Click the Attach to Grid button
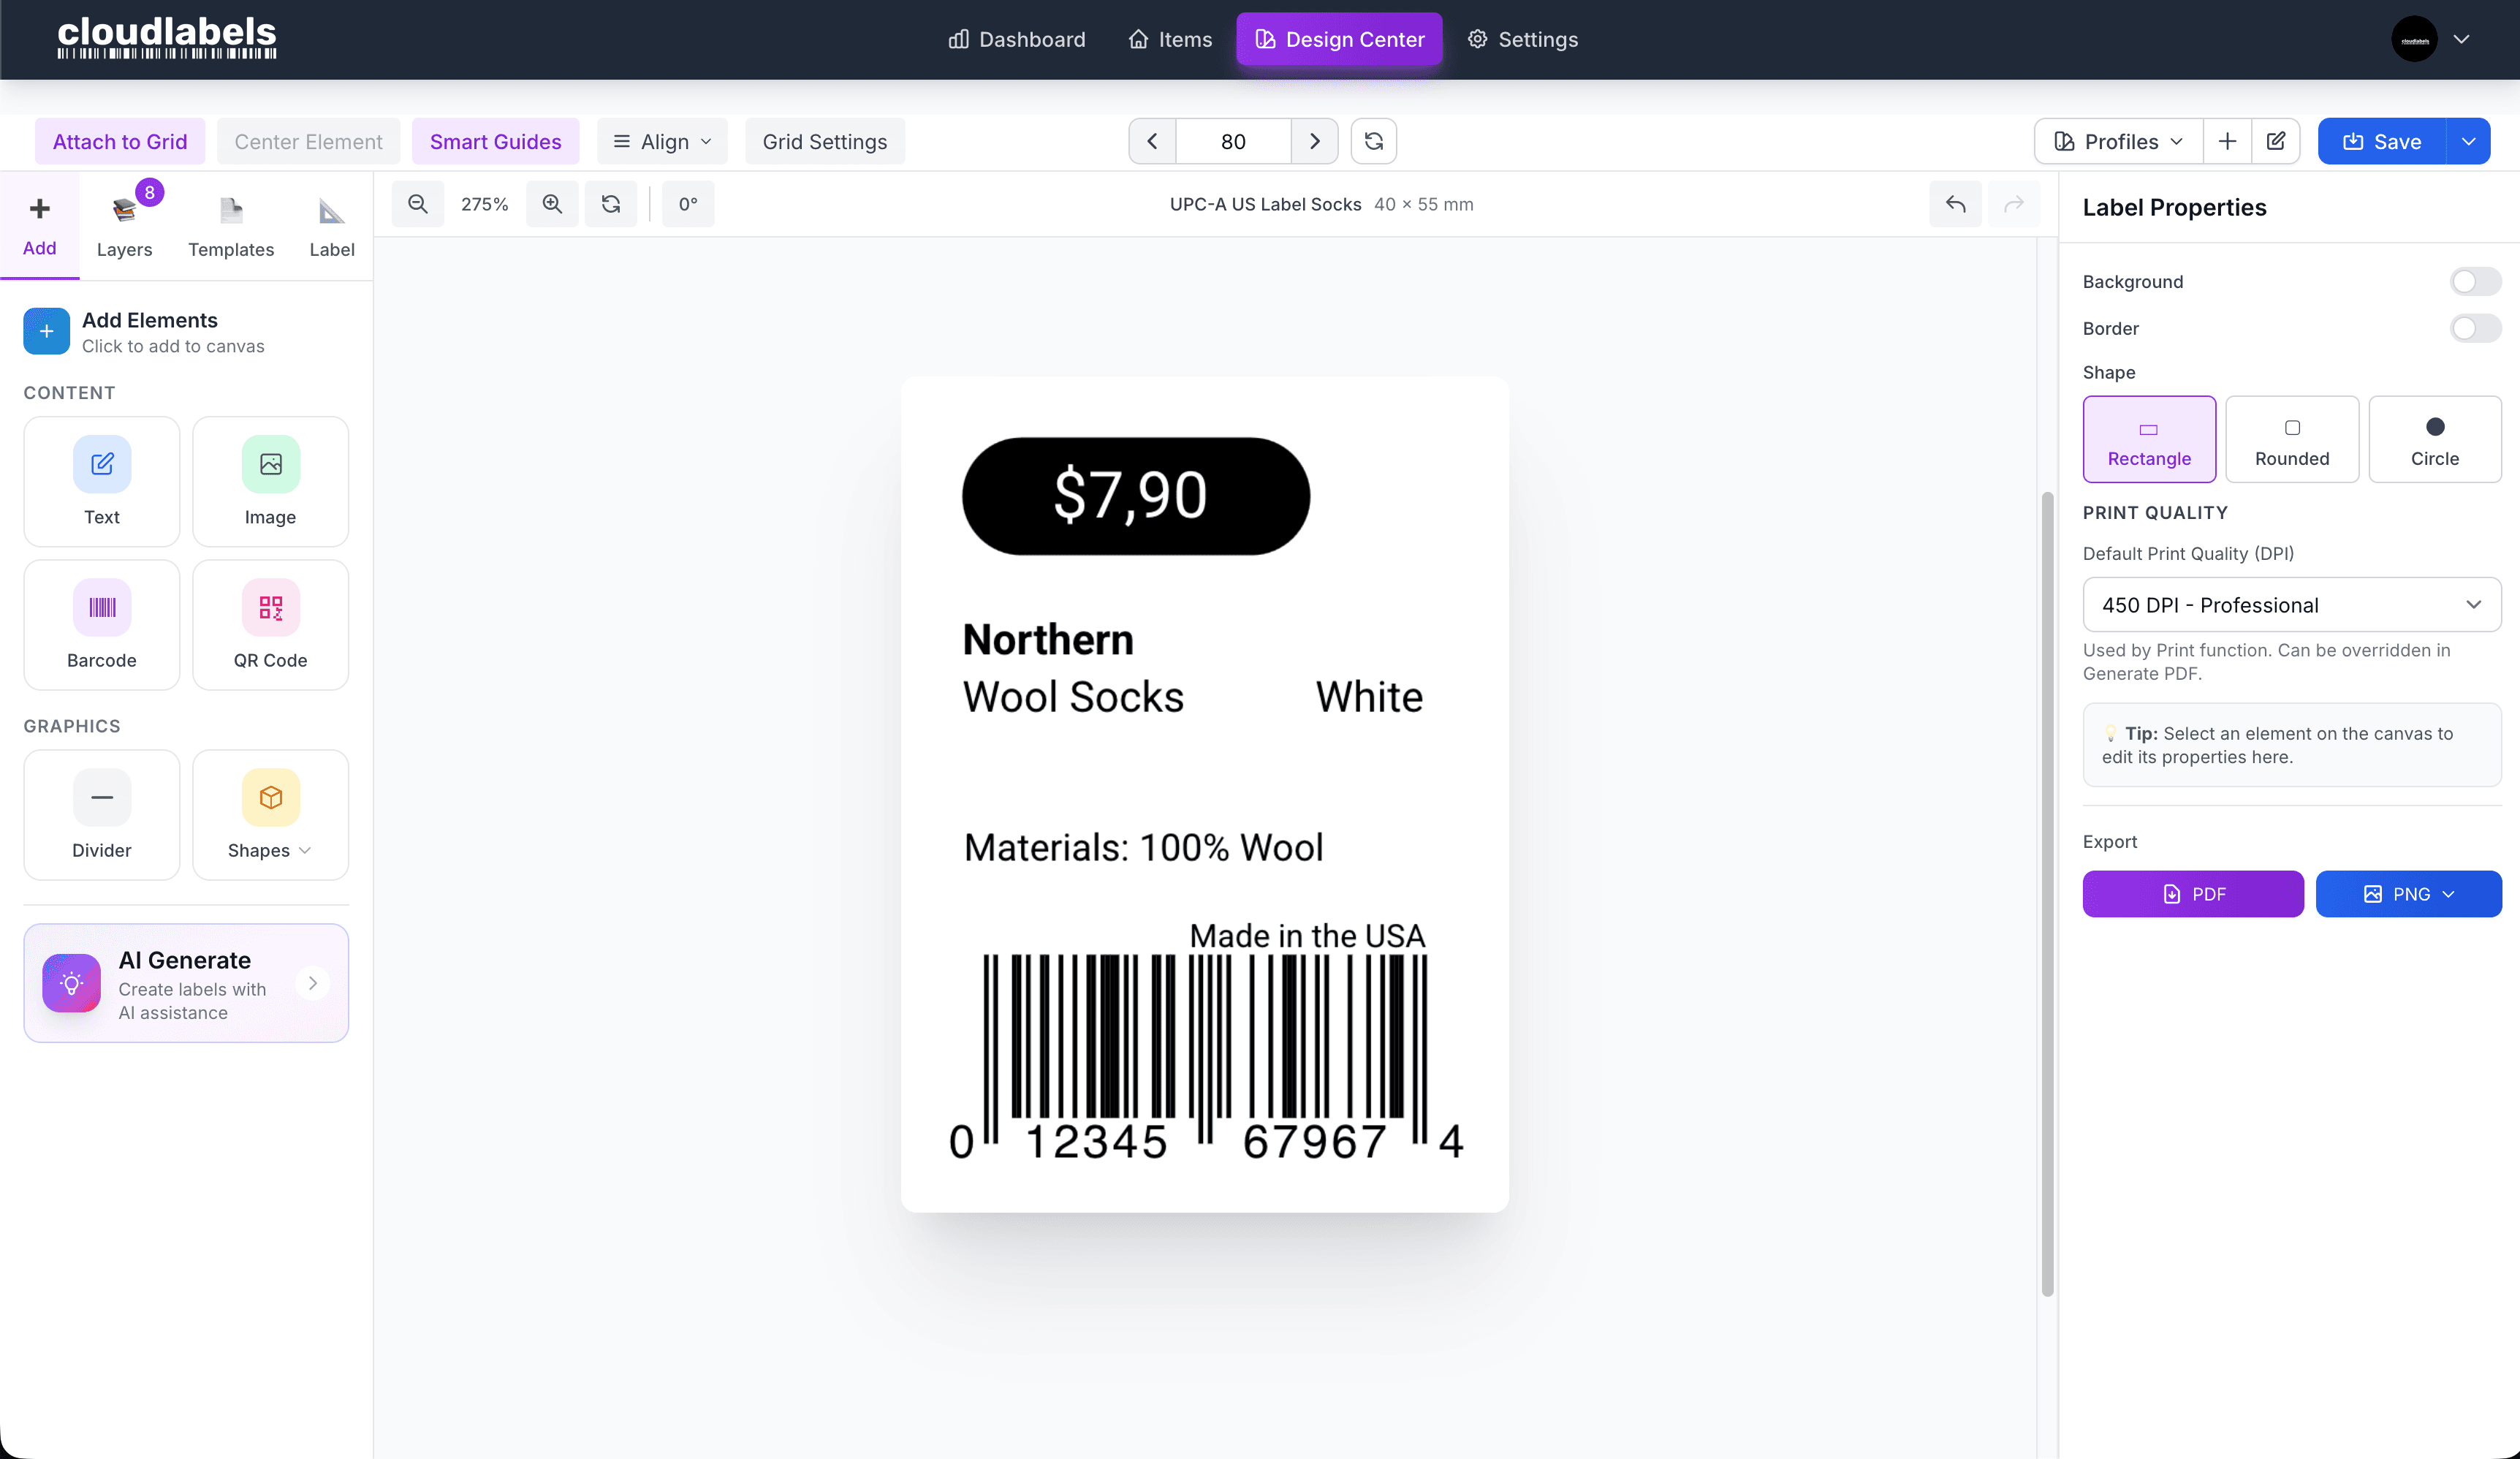 pos(119,141)
